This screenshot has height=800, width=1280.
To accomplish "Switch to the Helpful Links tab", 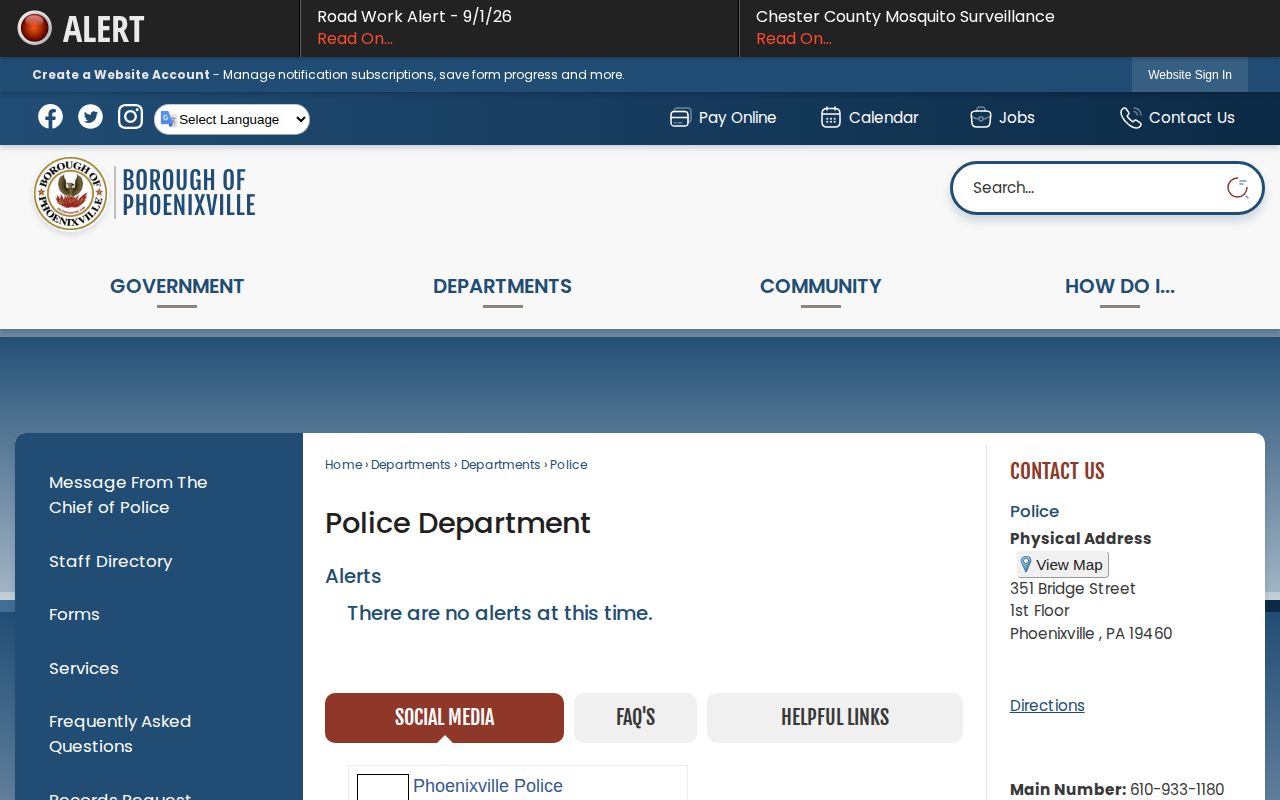I will [835, 718].
